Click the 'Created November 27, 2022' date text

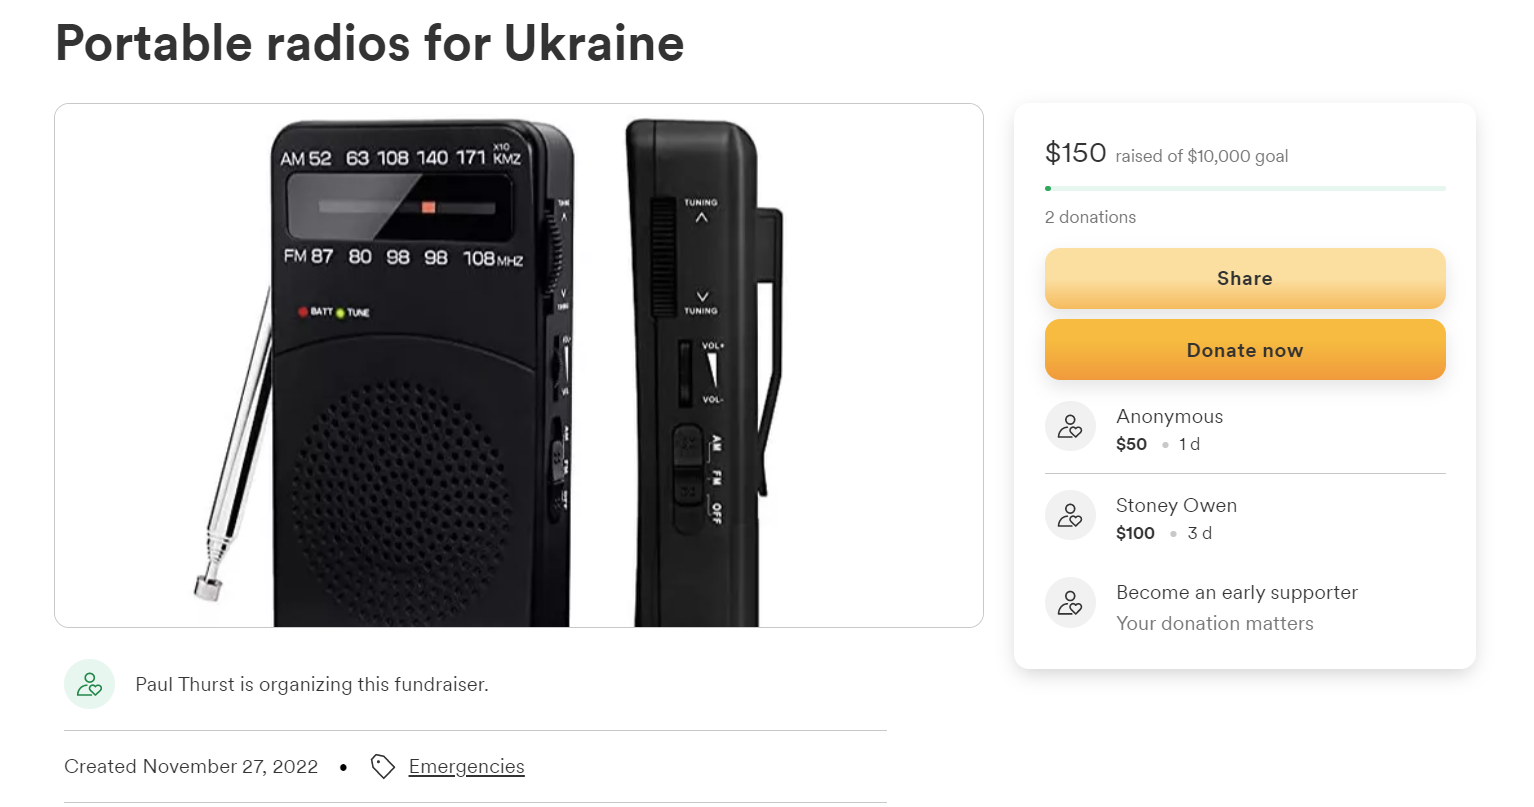[x=190, y=765]
